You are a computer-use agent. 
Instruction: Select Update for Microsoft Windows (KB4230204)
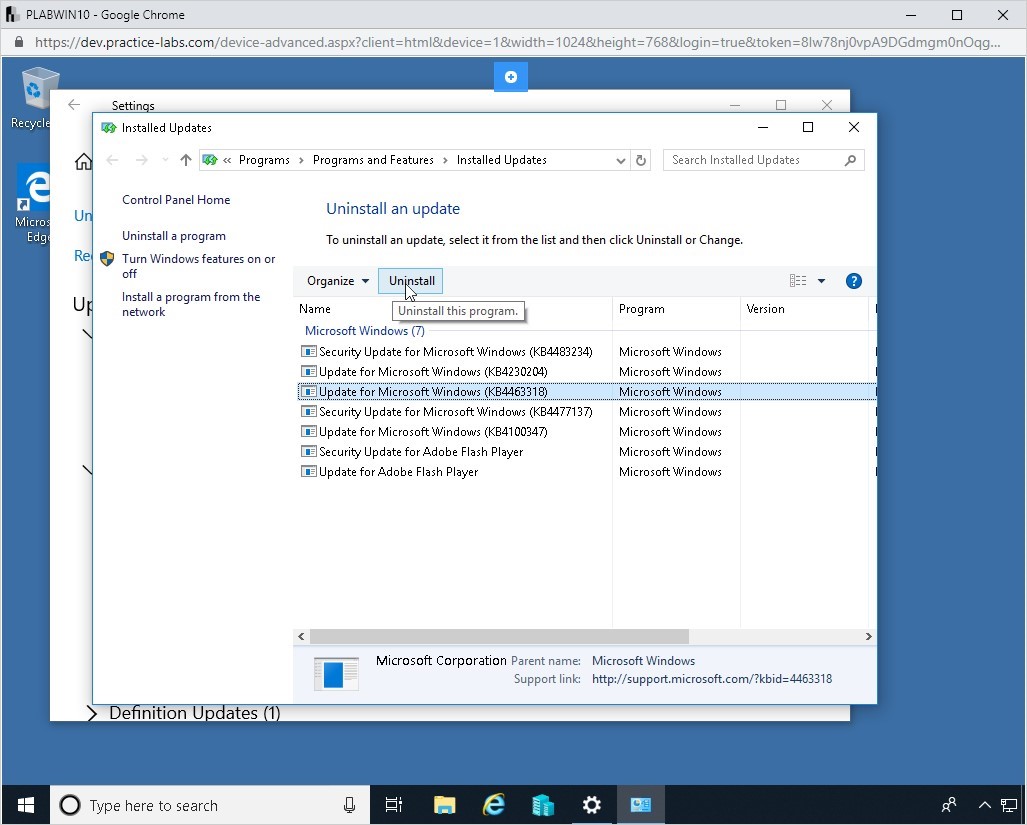[433, 372]
